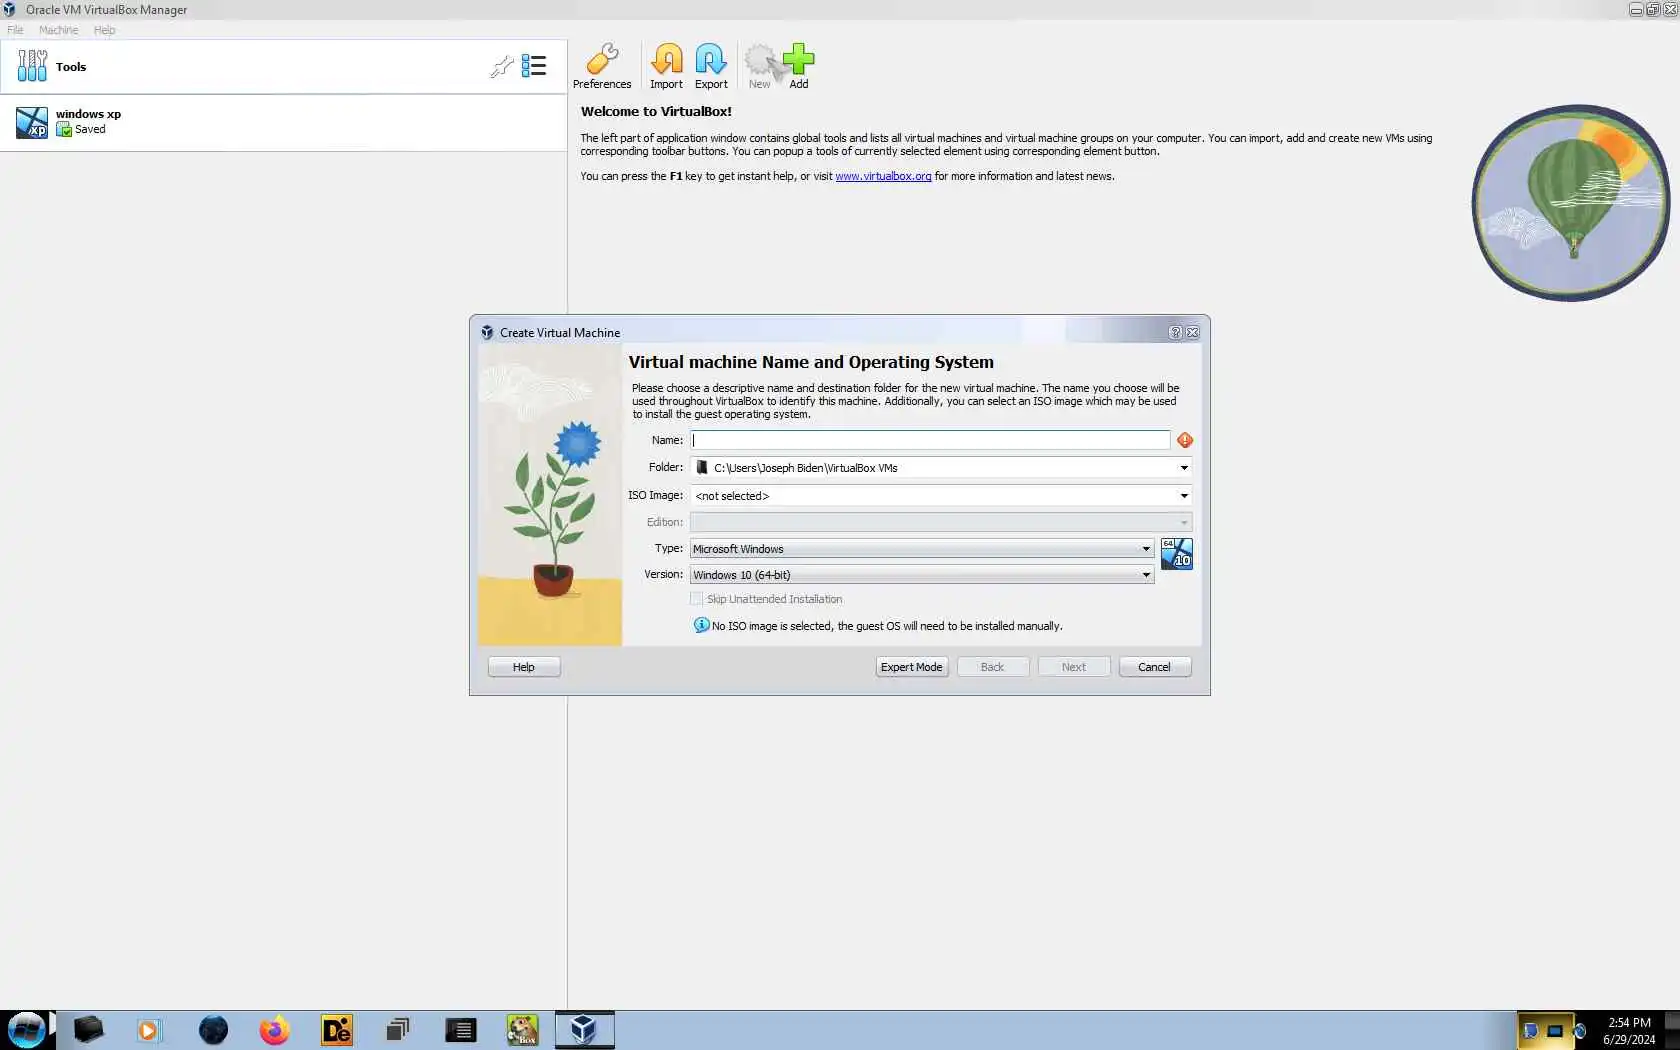Open the Machine menu
Image resolution: width=1680 pixels, height=1050 pixels.
pos(58,30)
